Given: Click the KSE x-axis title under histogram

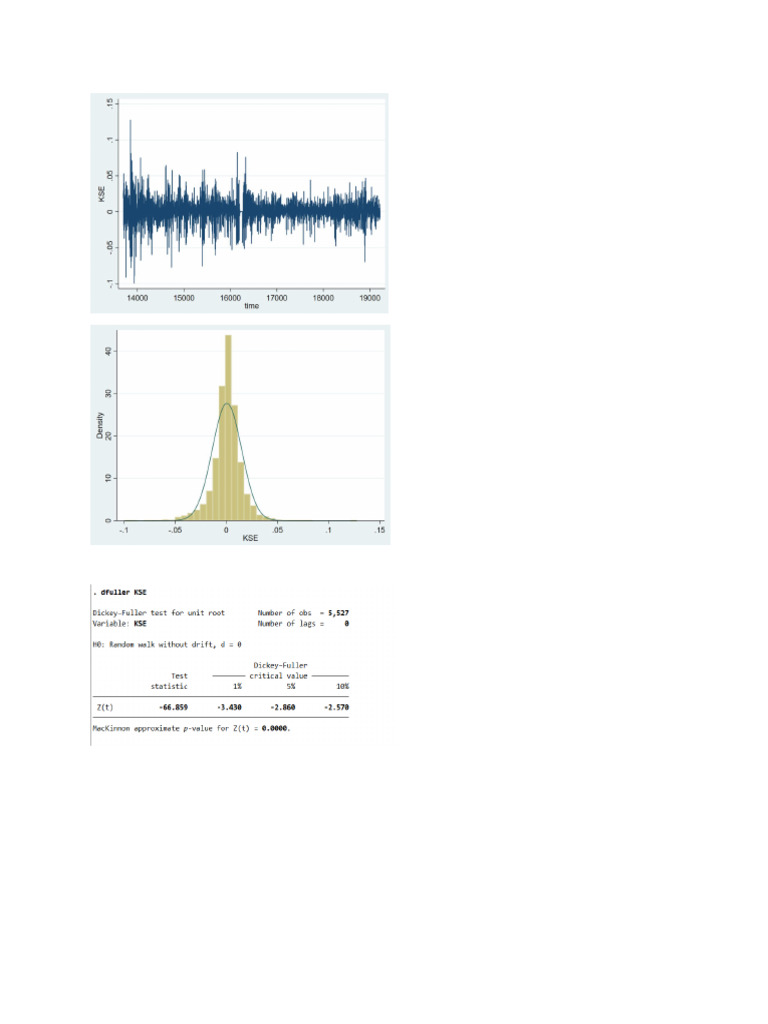Looking at the screenshot, I should [x=250, y=538].
